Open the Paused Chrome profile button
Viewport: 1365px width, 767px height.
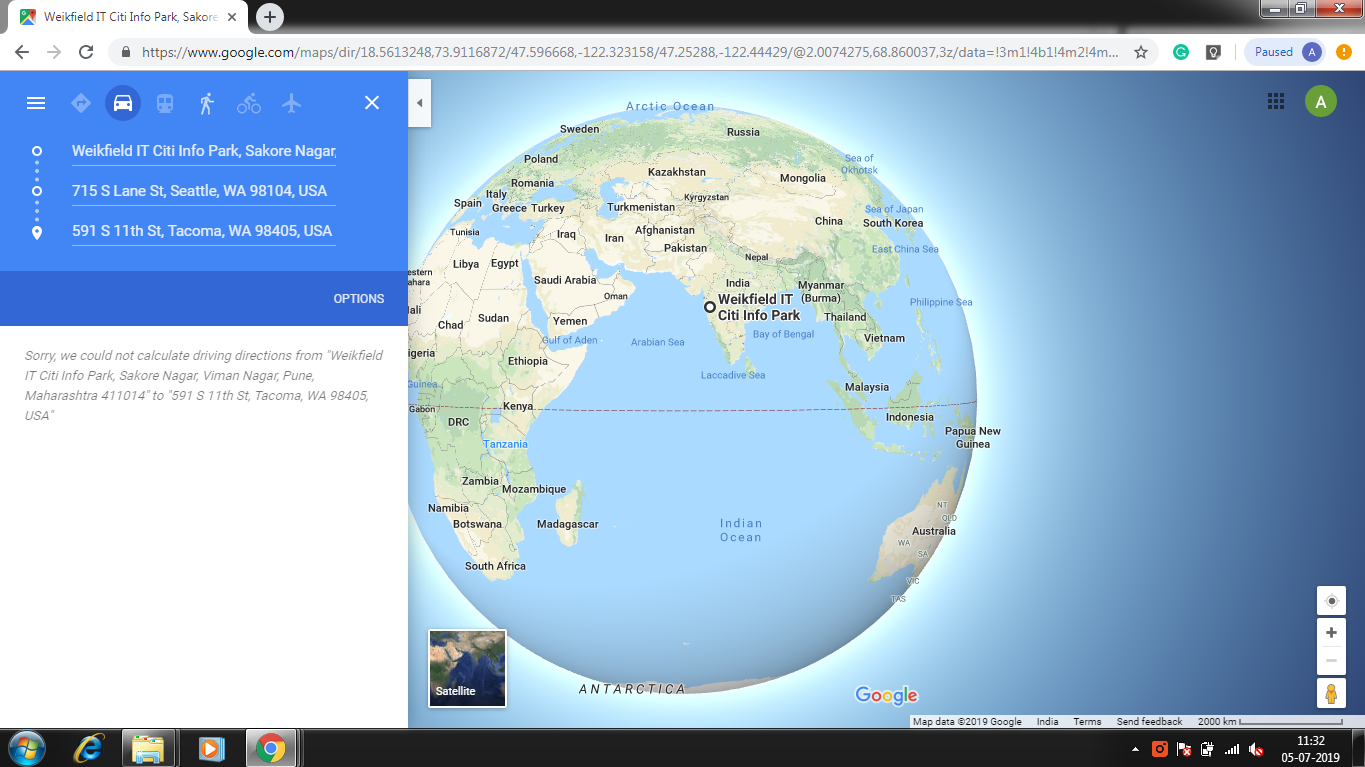tap(1286, 52)
